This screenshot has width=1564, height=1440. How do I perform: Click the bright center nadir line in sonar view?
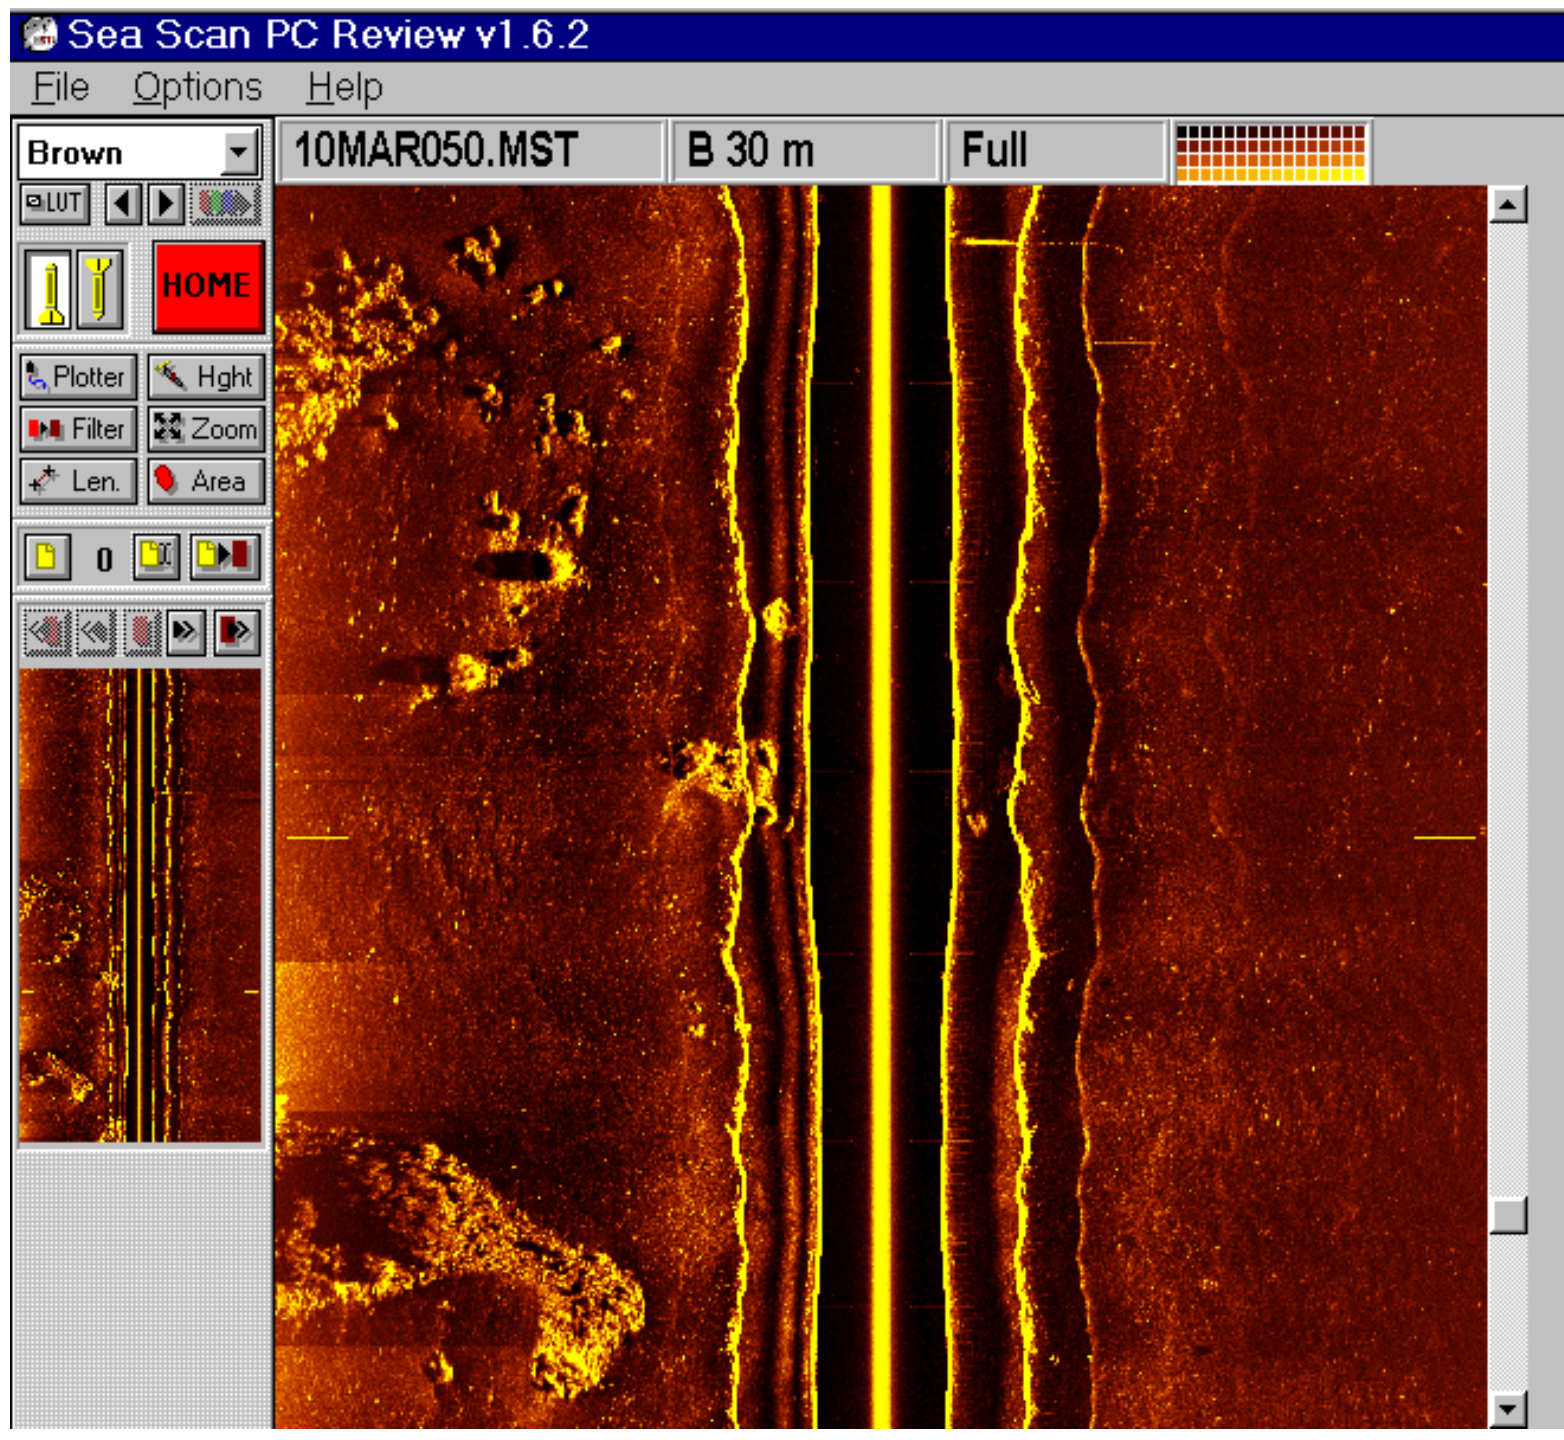881,806
